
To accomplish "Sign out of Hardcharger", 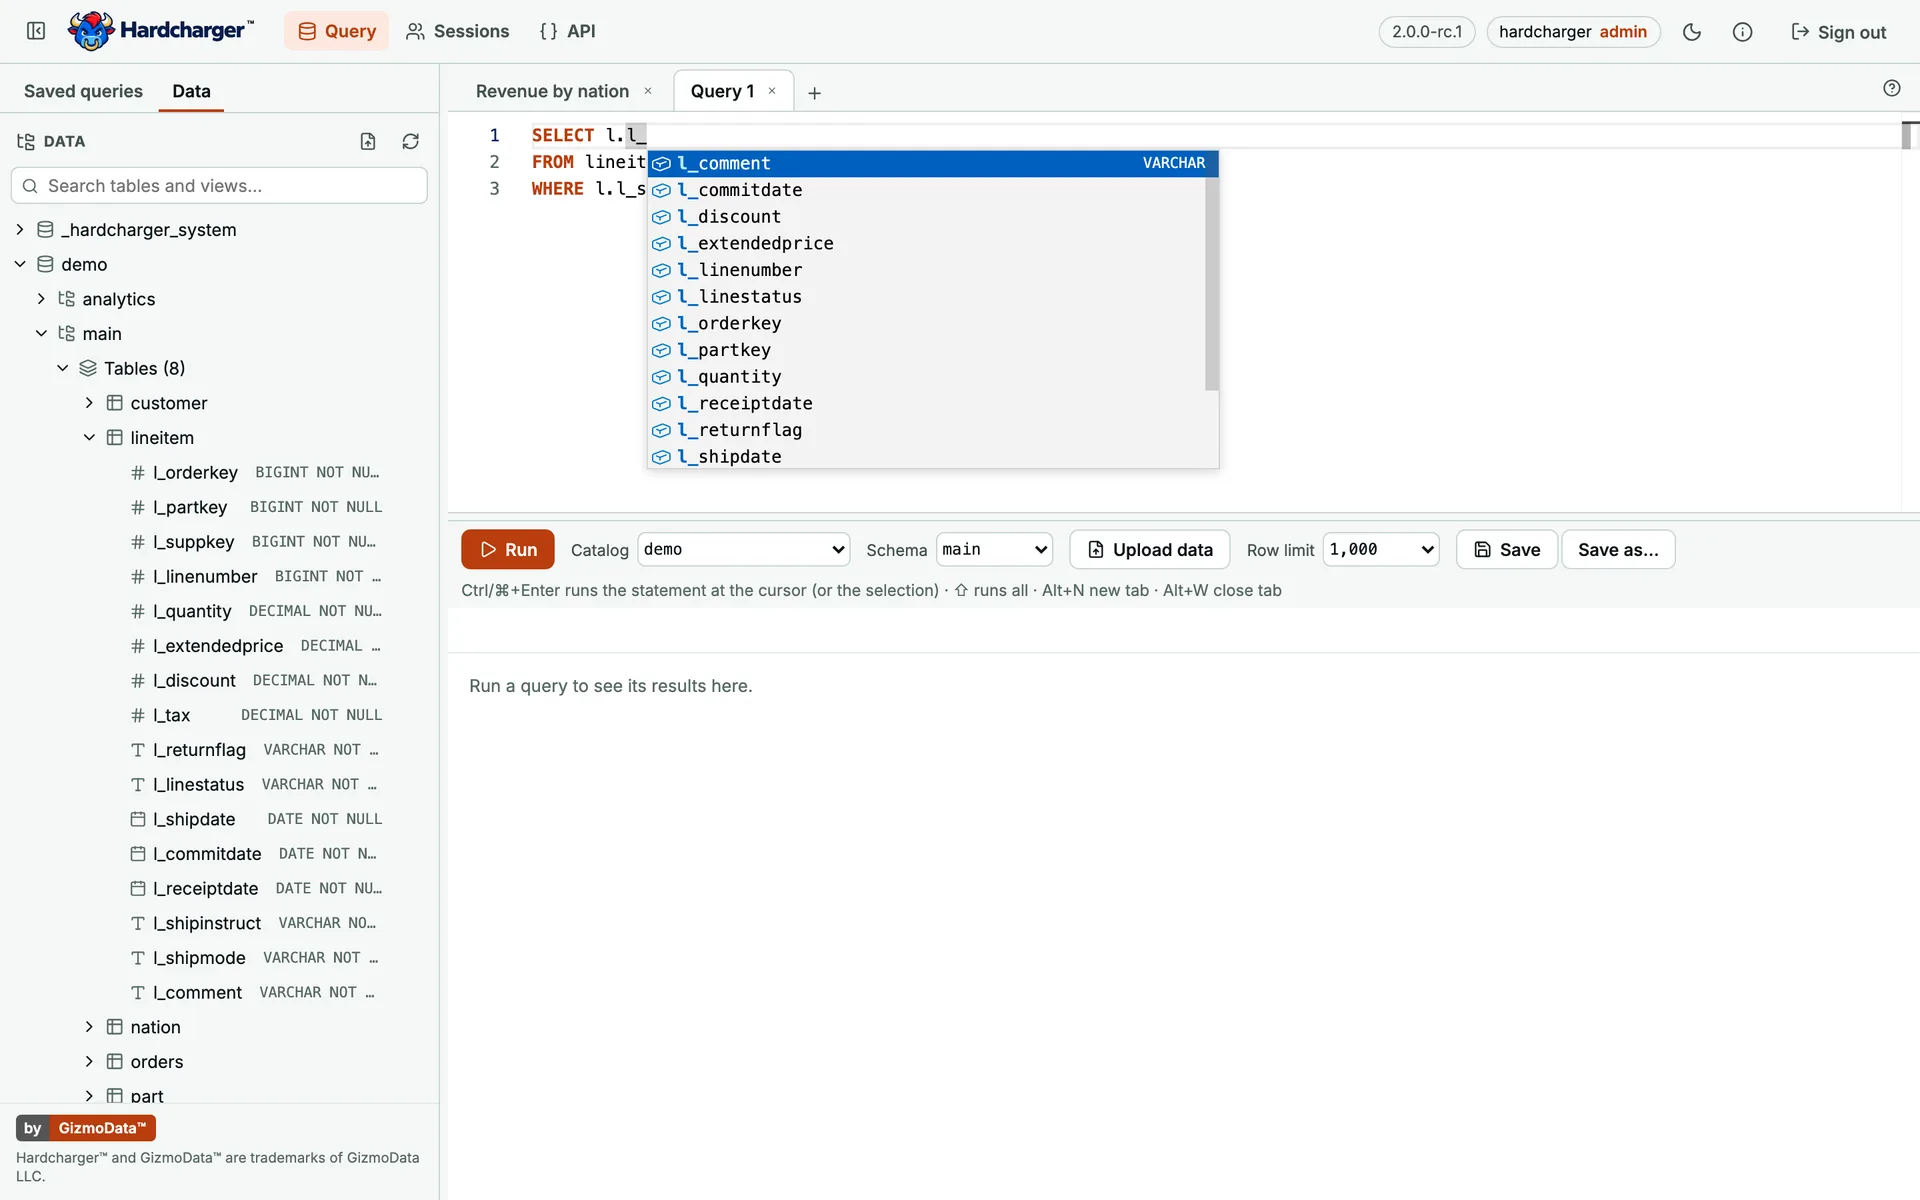I will point(1838,32).
